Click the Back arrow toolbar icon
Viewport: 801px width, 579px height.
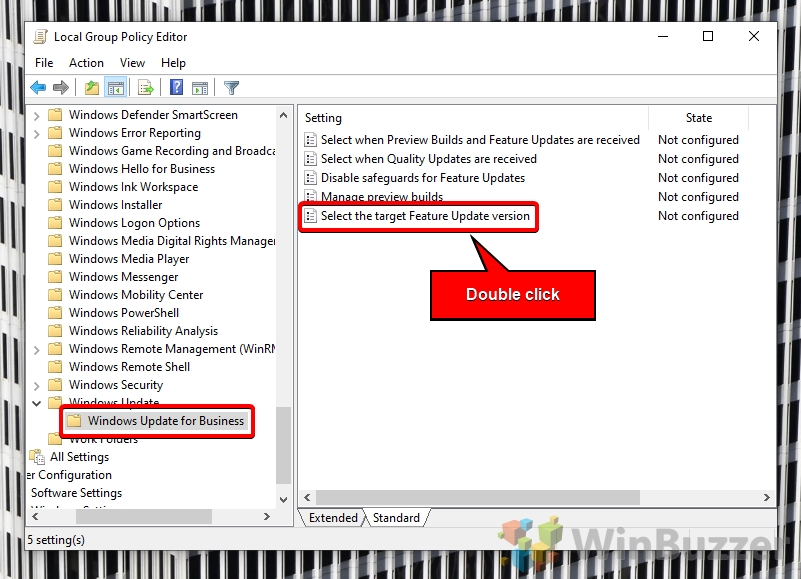pyautogui.click(x=38, y=88)
